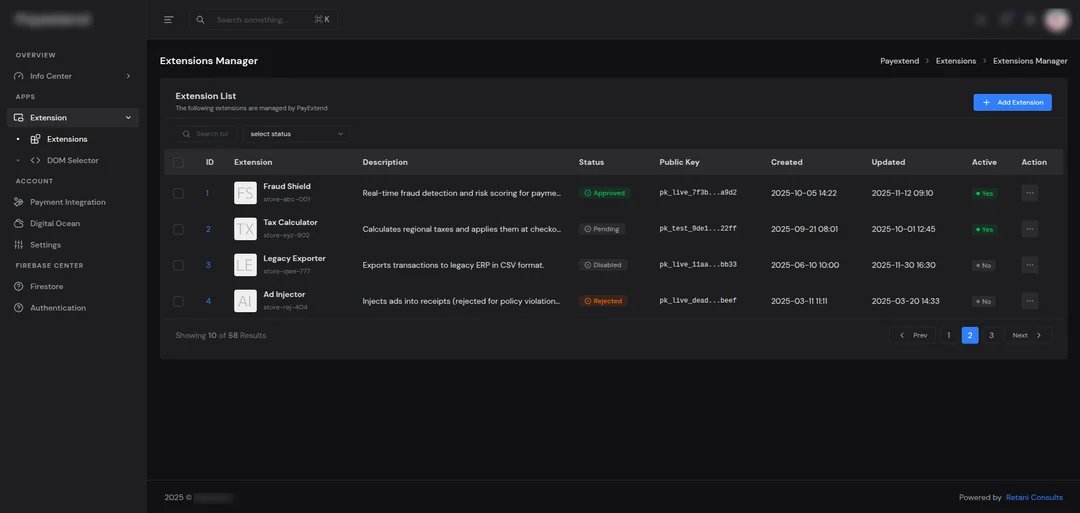Open action menu for Fraud Shield
Image resolution: width=1080 pixels, height=513 pixels.
1030,193
